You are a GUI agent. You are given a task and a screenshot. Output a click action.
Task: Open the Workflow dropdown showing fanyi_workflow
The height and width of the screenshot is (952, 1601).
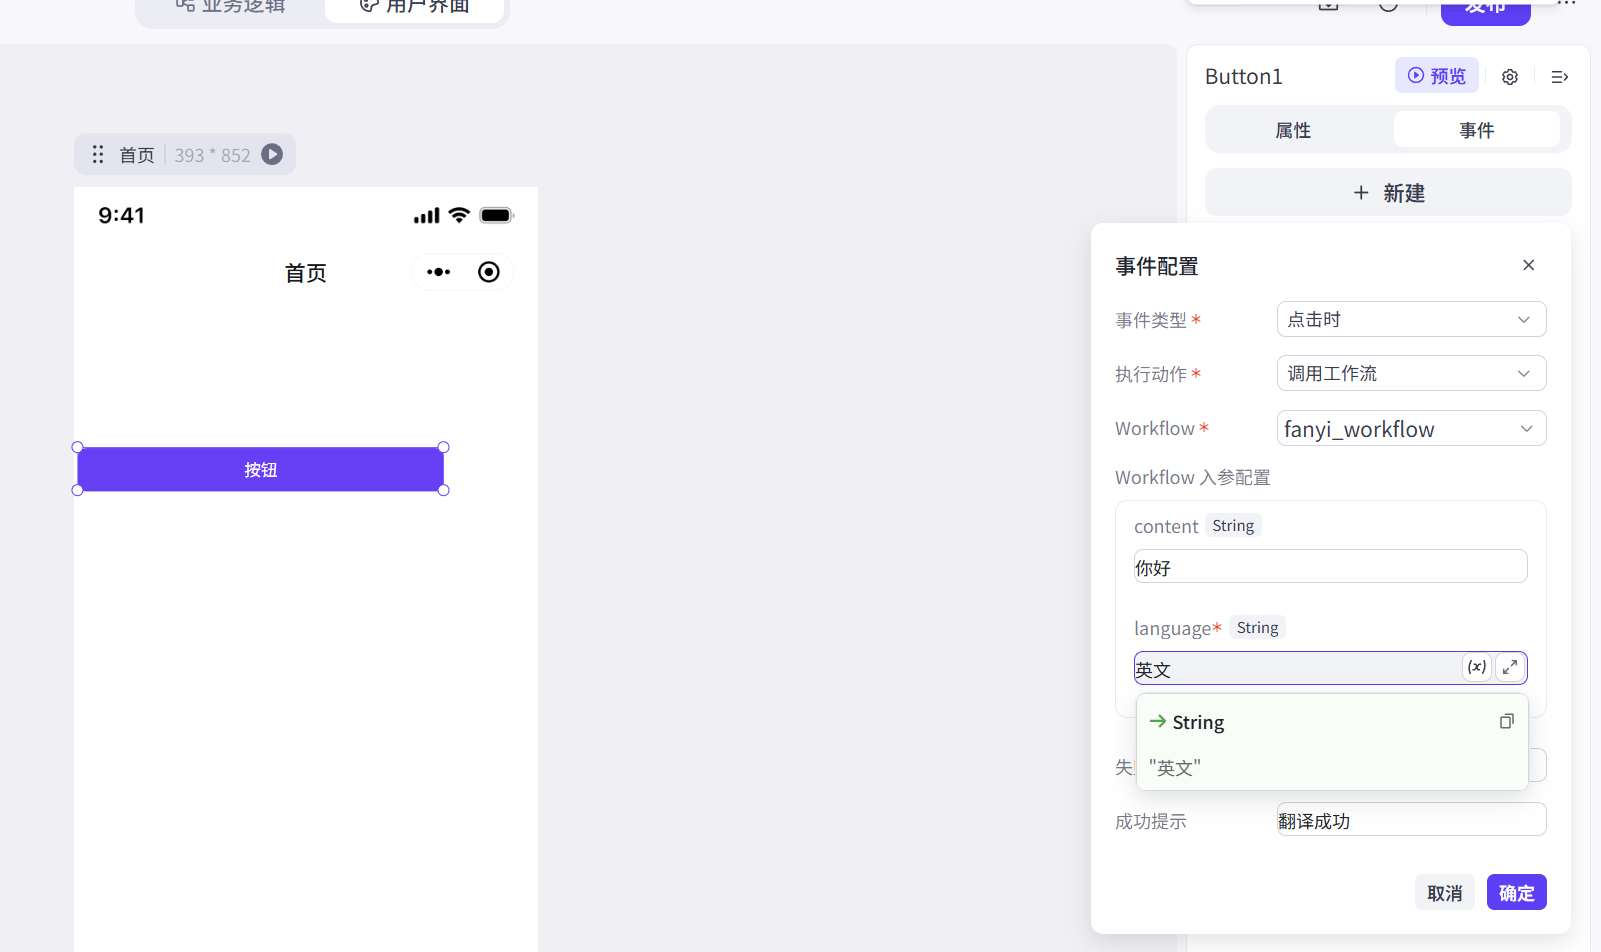pos(1410,428)
